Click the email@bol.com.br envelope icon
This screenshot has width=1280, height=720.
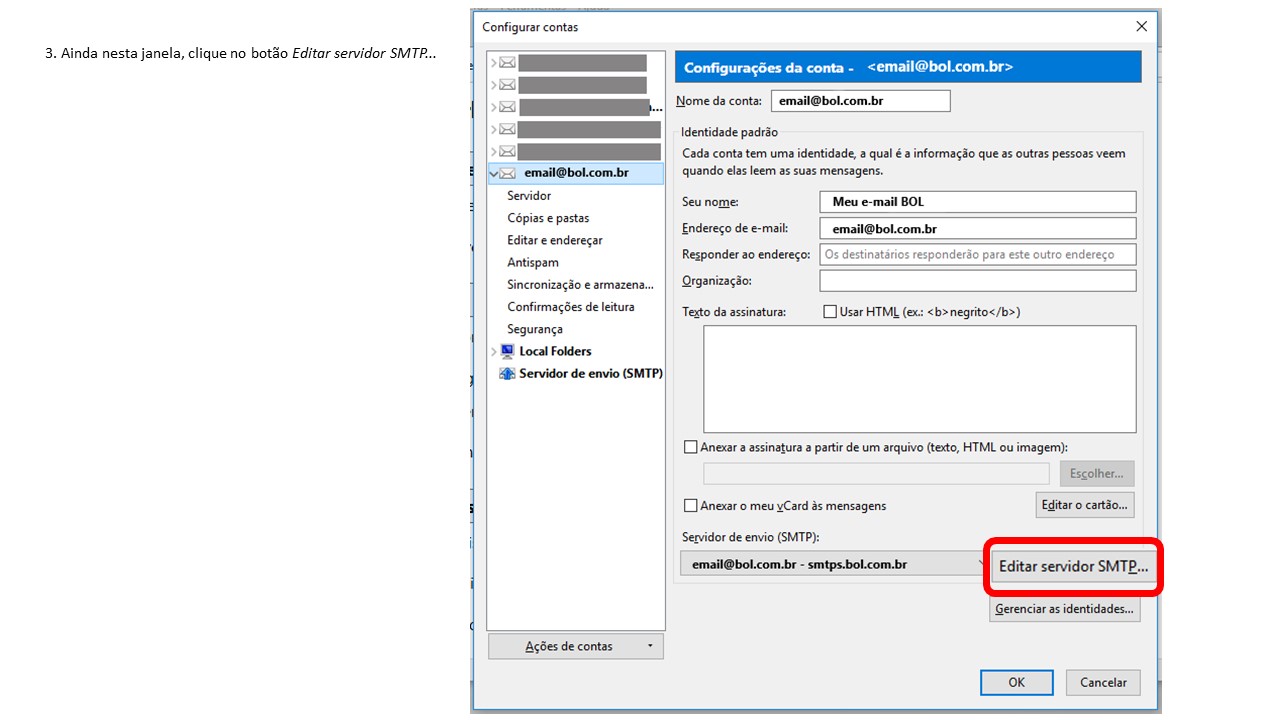(508, 173)
